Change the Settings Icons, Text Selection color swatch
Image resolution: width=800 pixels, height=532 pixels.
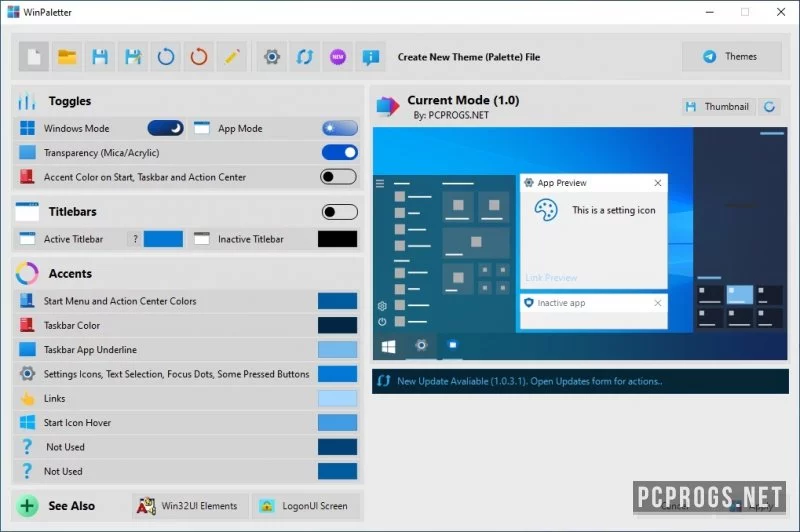(x=337, y=374)
